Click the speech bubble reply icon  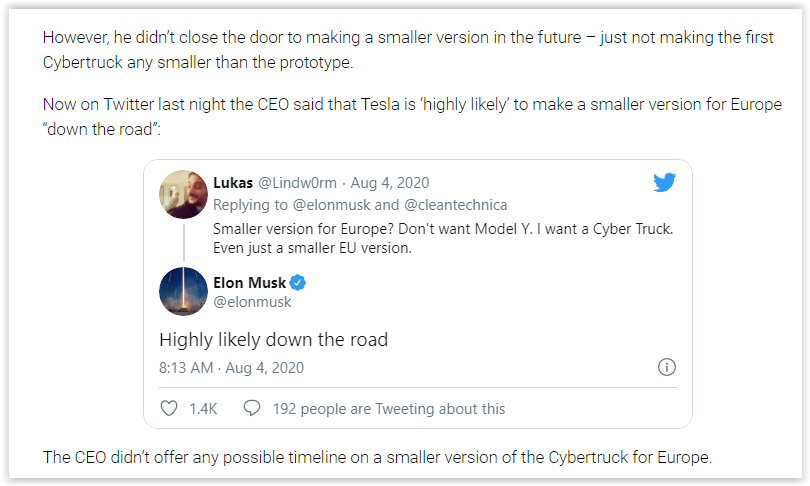tap(252, 408)
